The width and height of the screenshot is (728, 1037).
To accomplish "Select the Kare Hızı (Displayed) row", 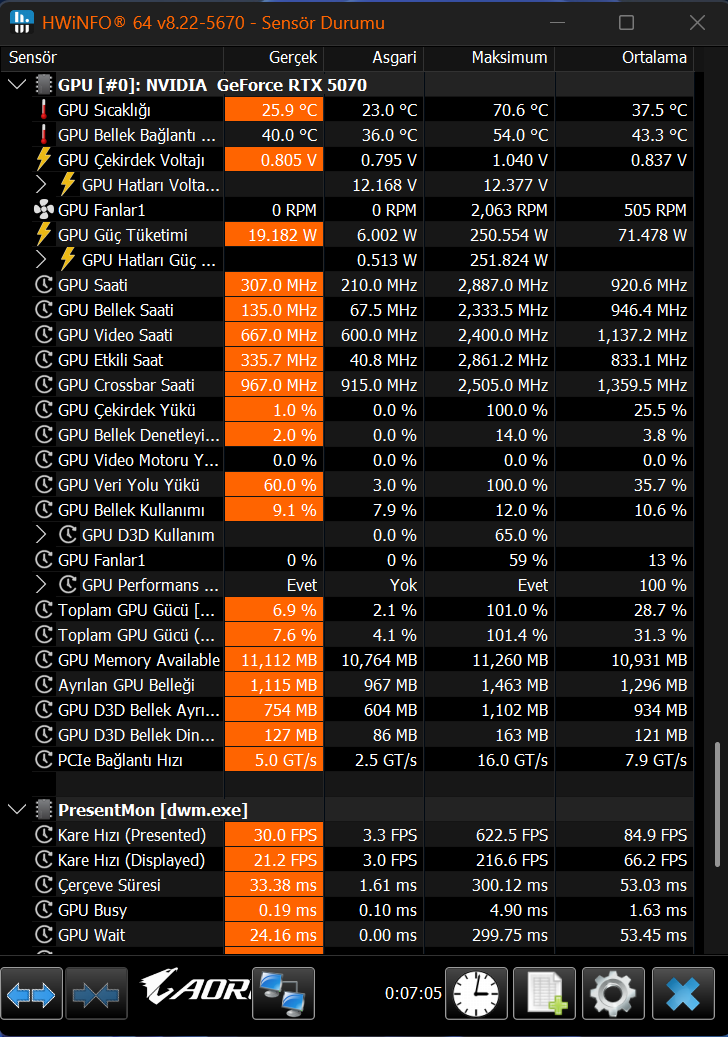I will [x=362, y=860].
